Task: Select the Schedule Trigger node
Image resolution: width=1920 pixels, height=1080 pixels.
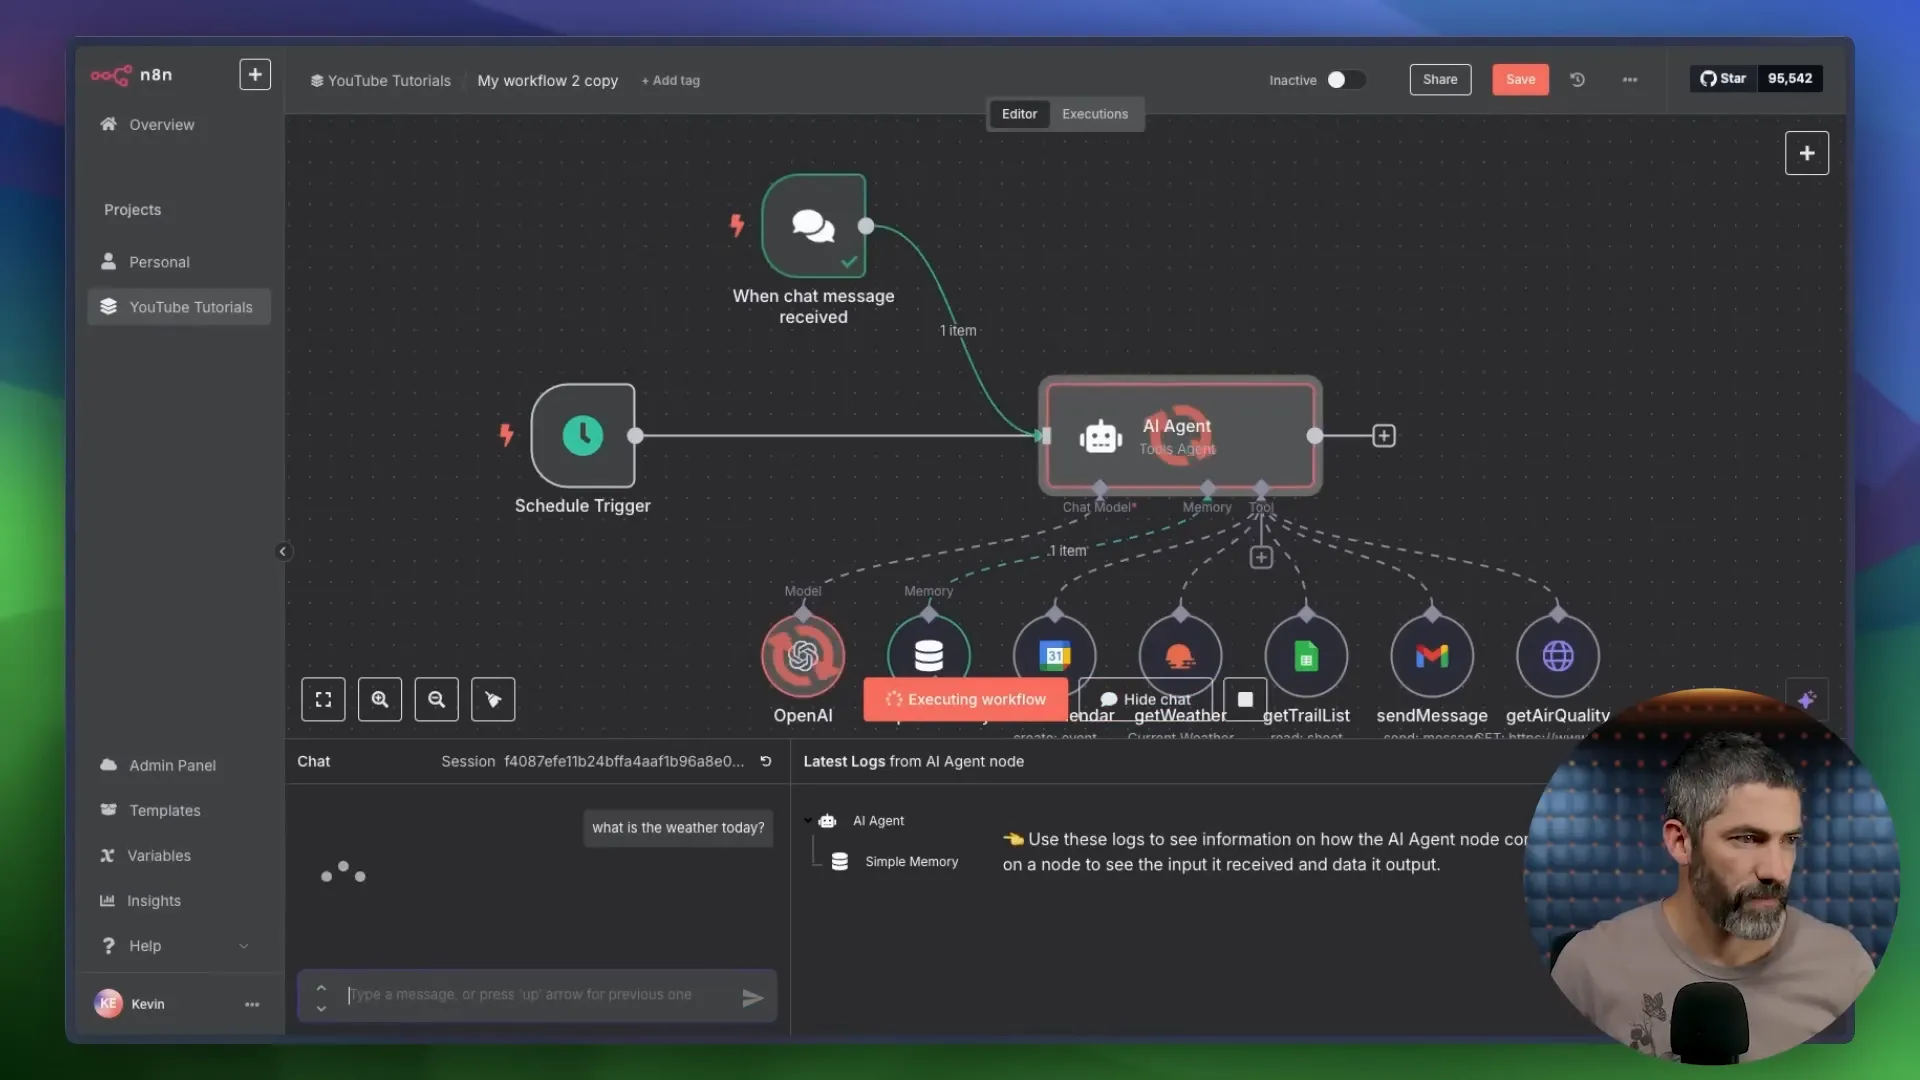Action: pos(583,435)
